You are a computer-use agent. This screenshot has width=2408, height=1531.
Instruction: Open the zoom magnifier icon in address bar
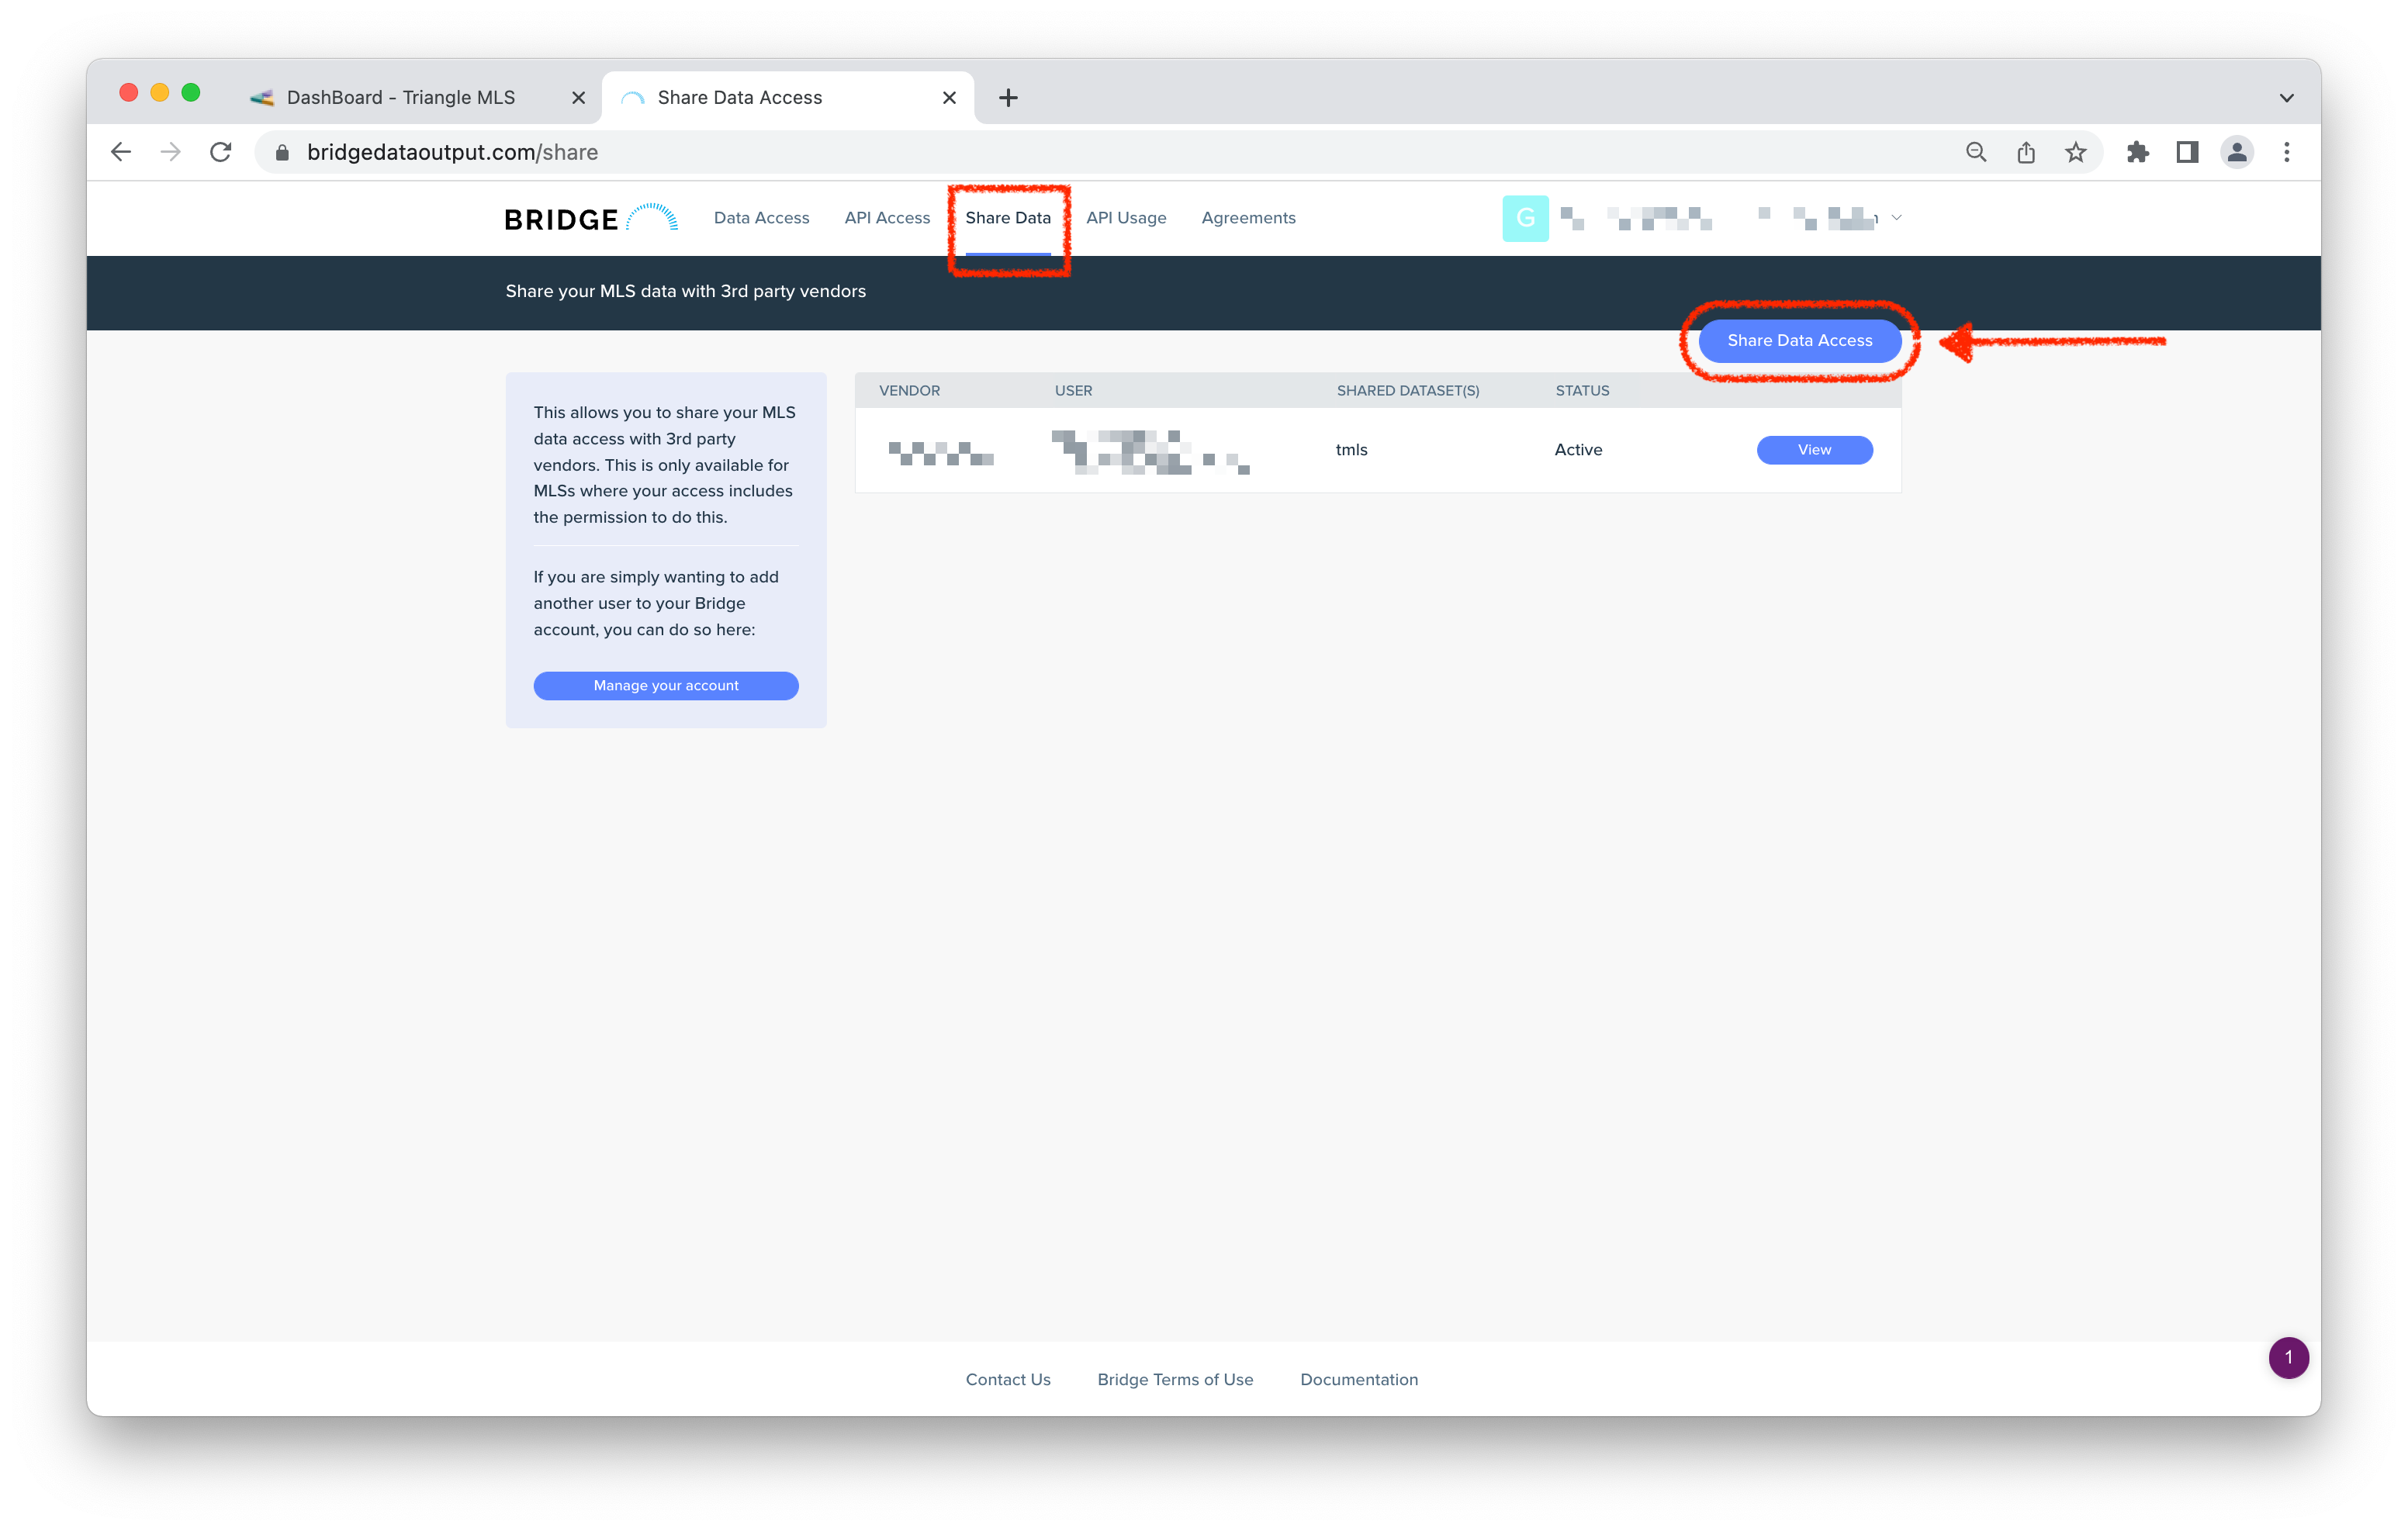(x=1975, y=152)
